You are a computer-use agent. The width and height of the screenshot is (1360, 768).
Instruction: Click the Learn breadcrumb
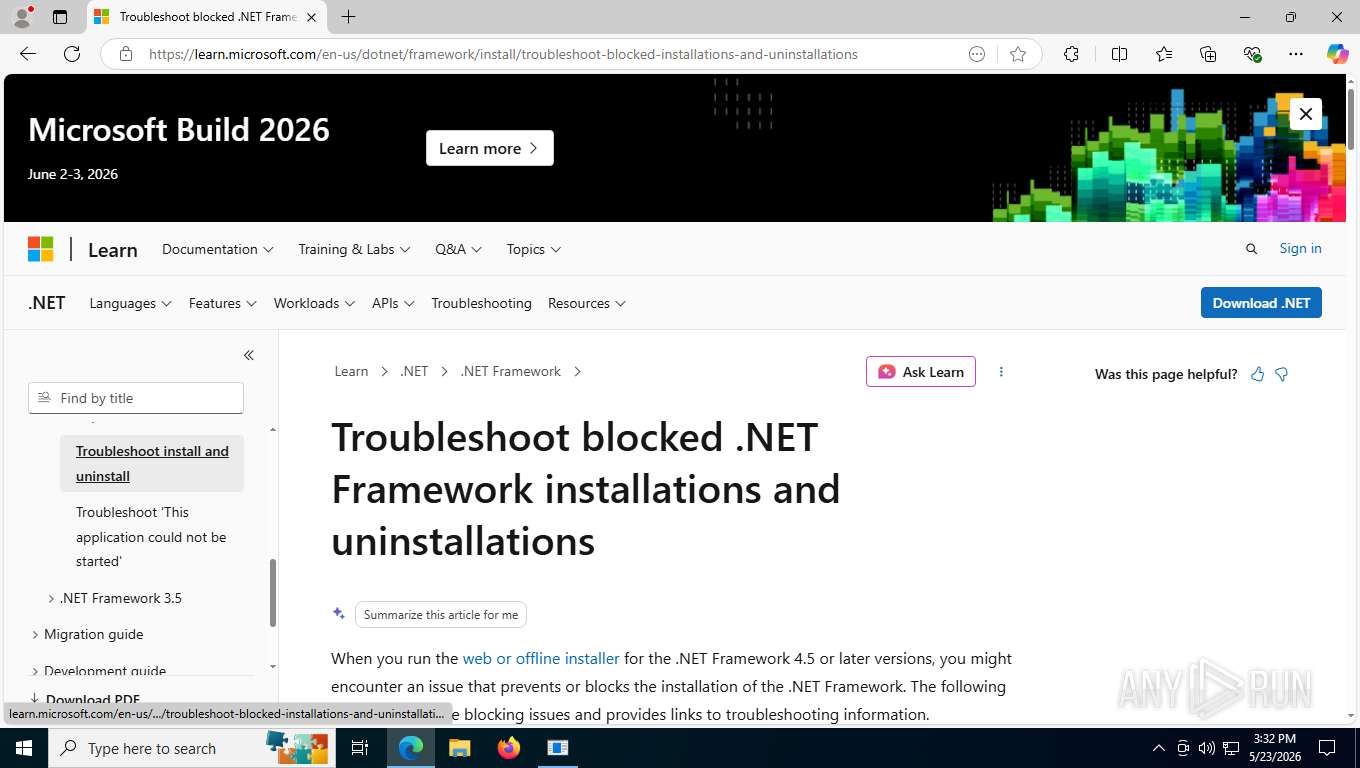click(x=351, y=371)
